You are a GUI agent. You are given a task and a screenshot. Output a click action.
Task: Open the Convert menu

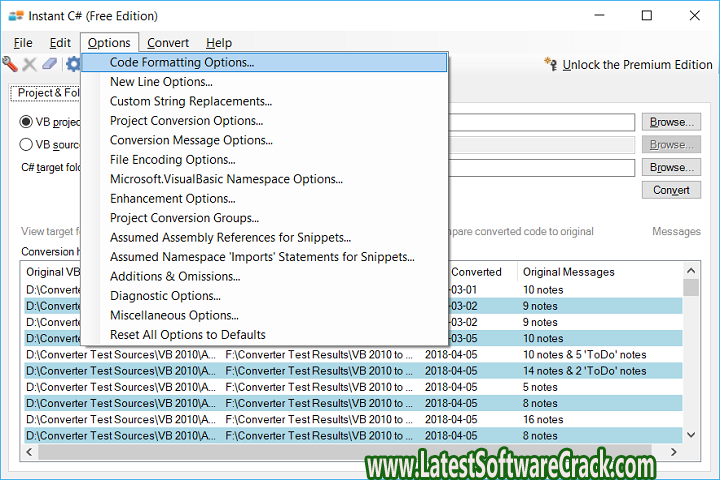pyautogui.click(x=168, y=43)
